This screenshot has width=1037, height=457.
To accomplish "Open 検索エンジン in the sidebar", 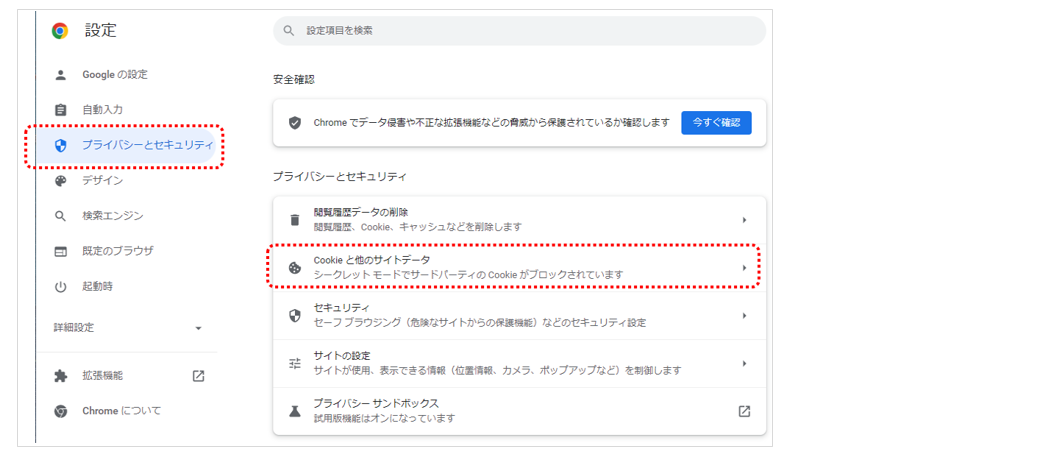I will point(112,216).
